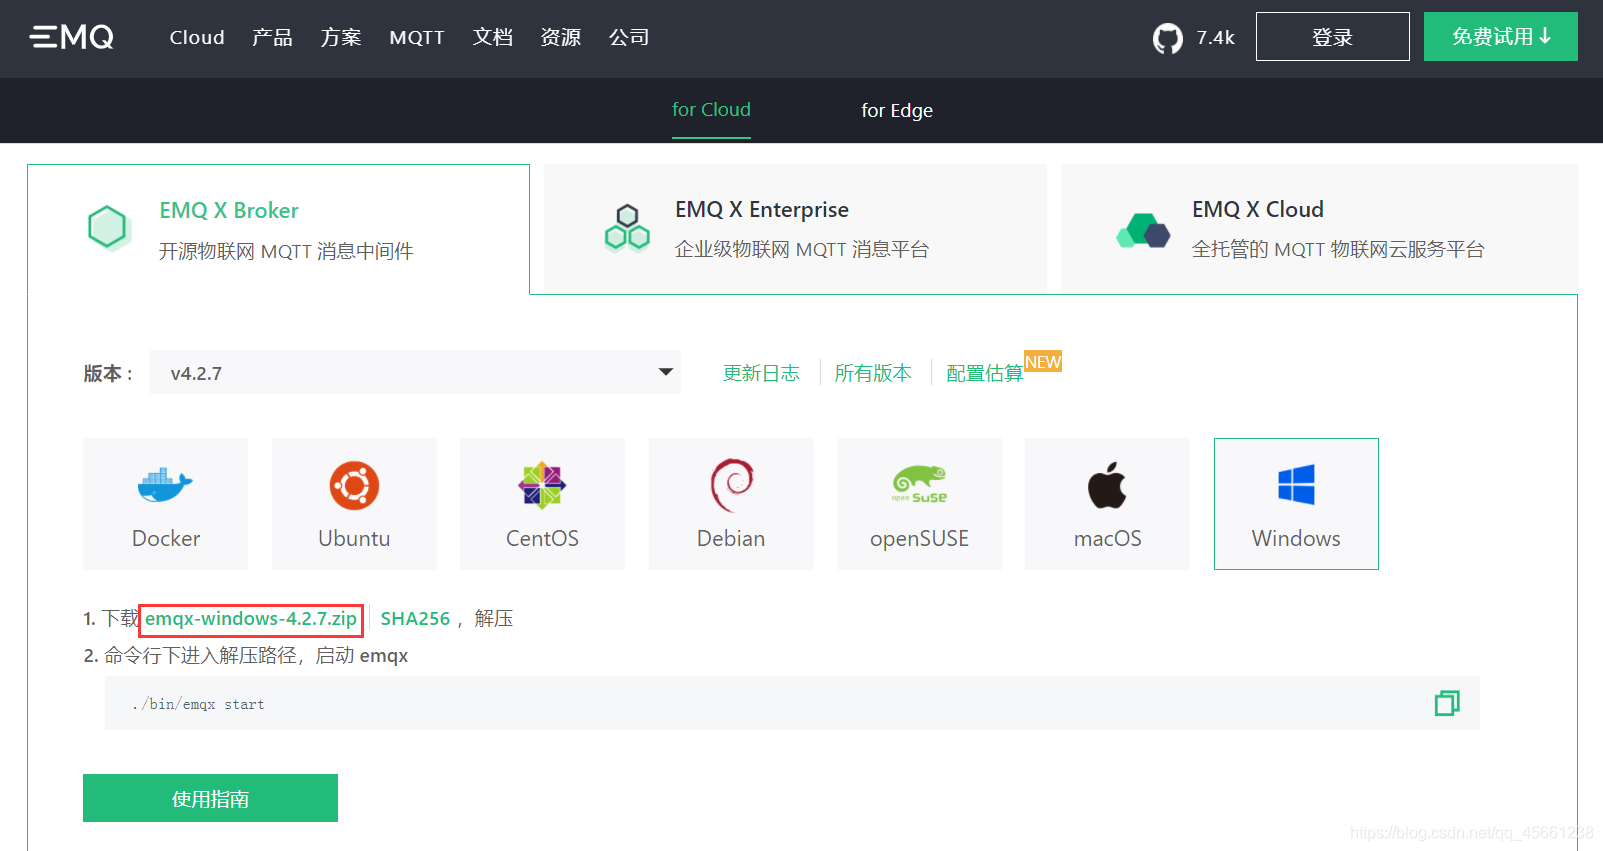Click the 使用指南 guide button
This screenshot has height=851, width=1603.
click(x=210, y=798)
